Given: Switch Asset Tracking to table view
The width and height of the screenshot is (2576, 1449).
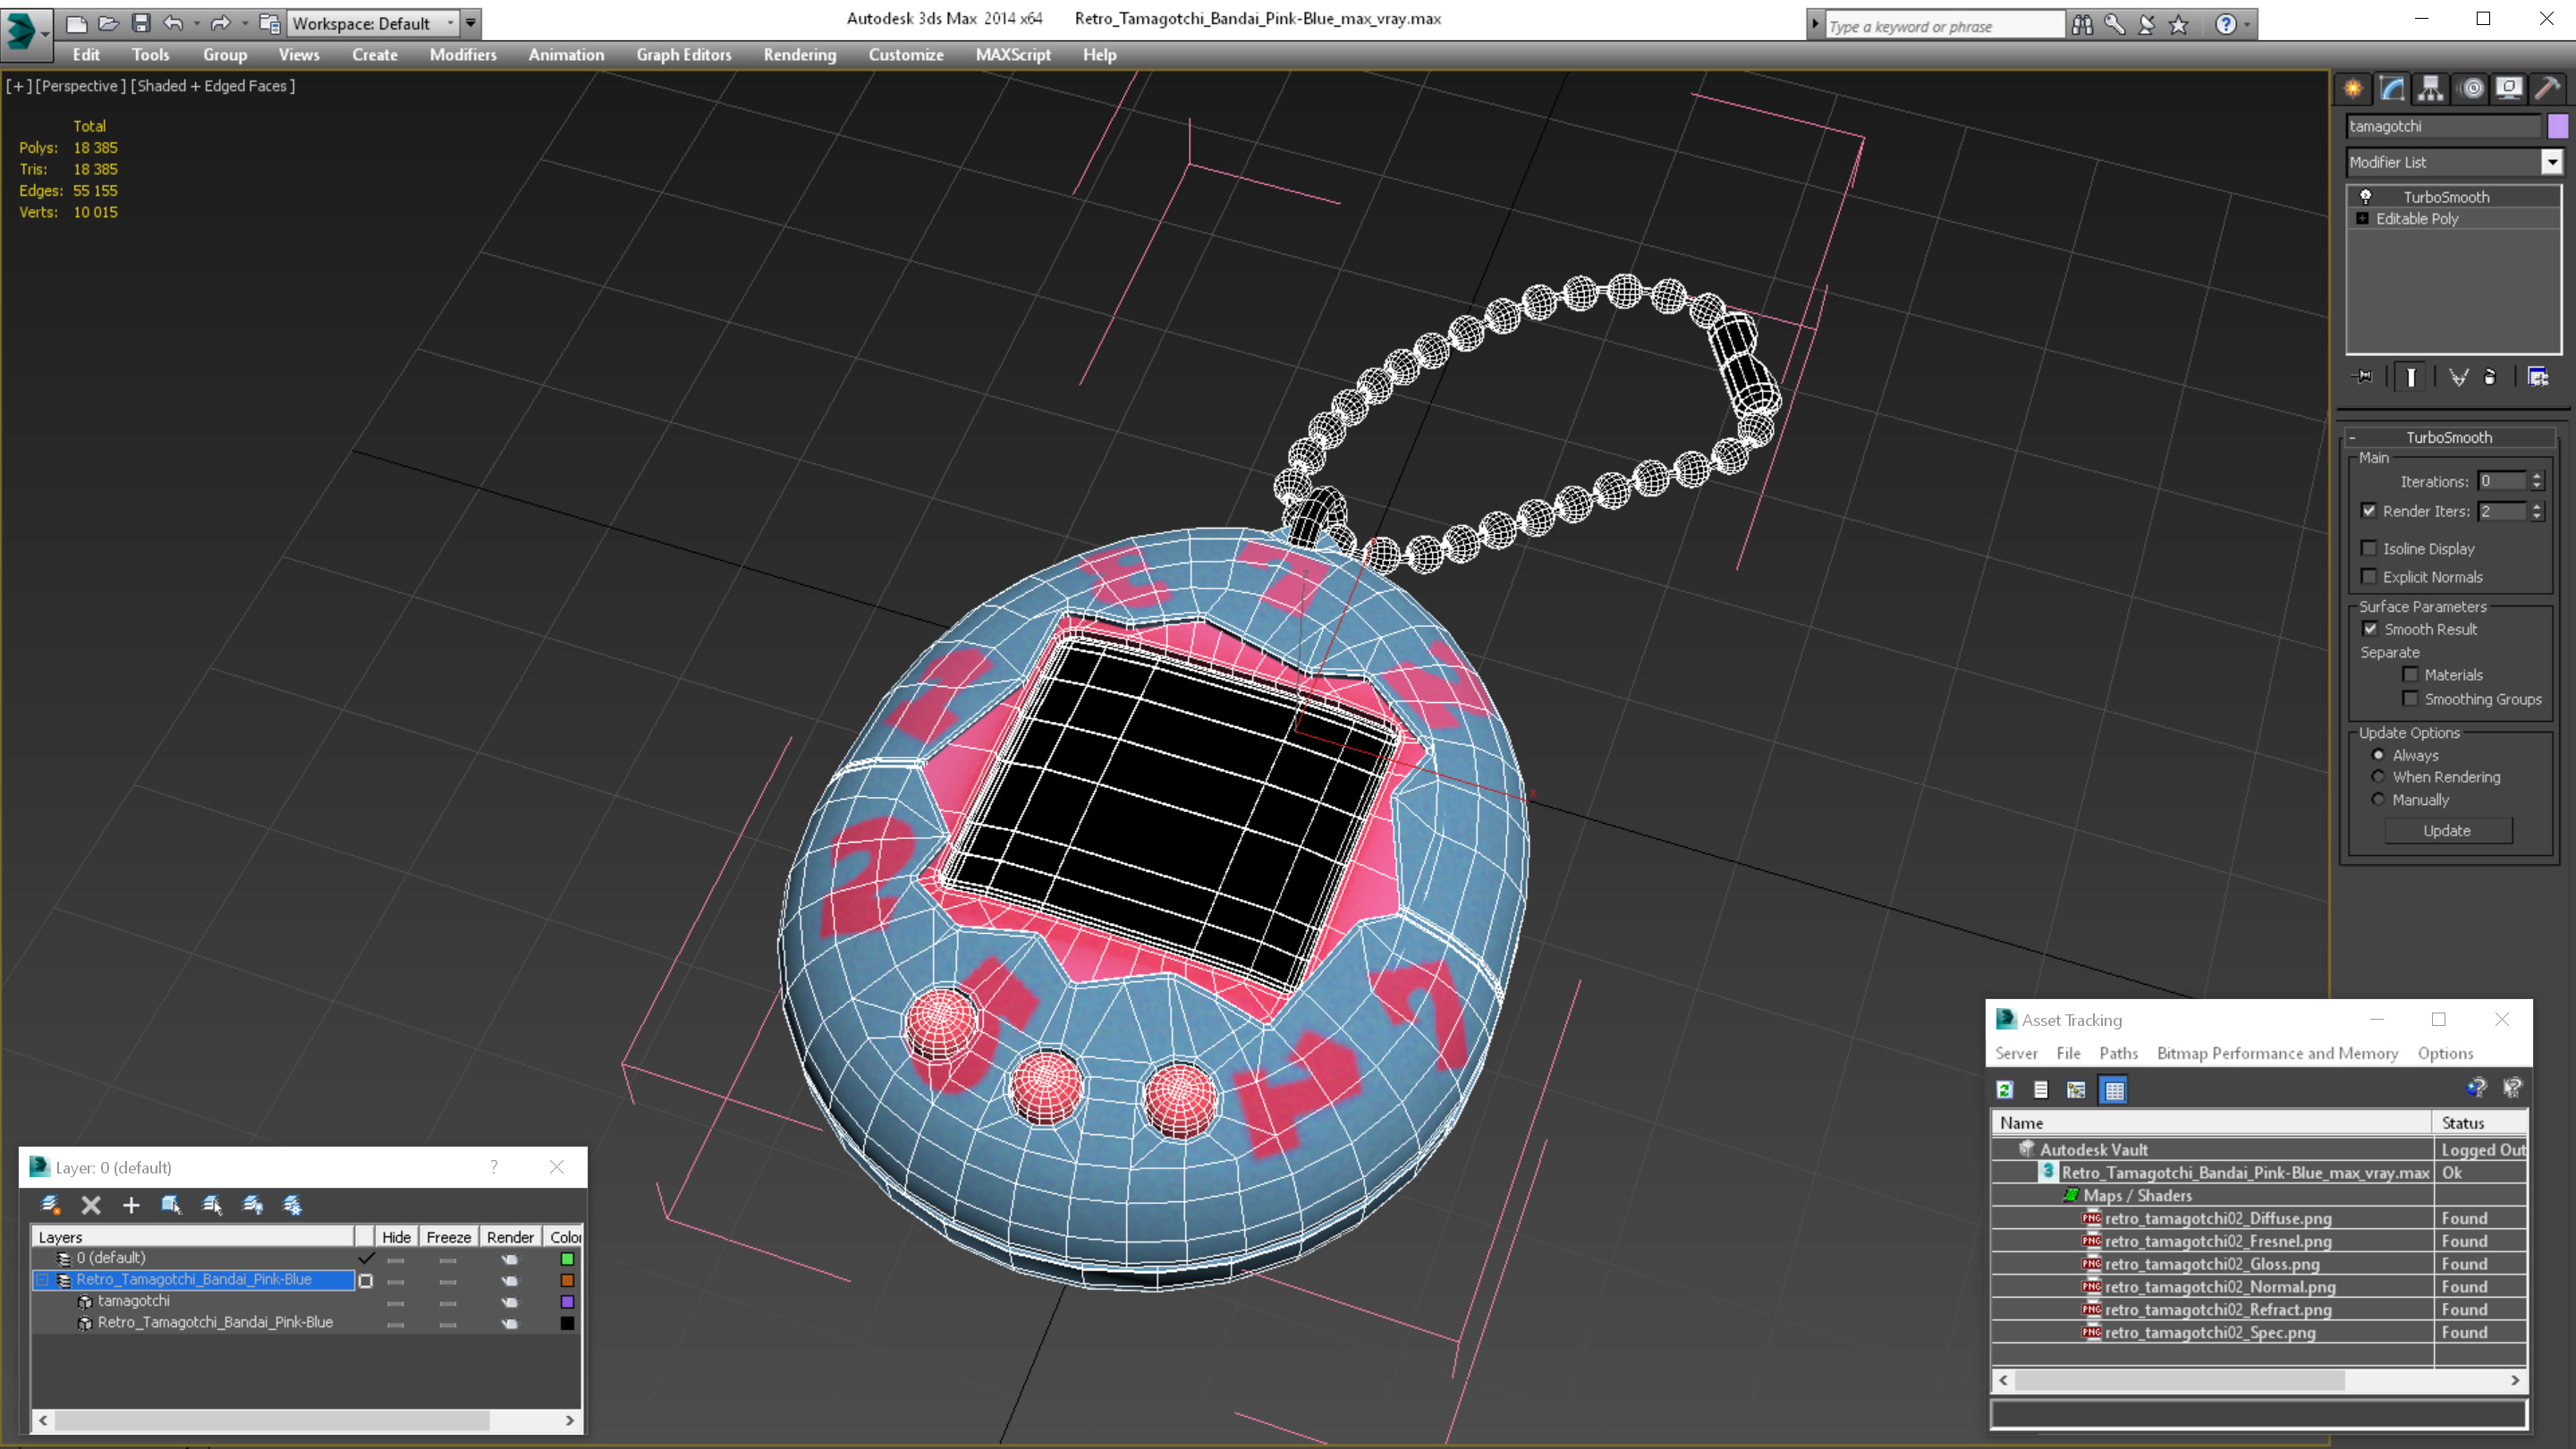Looking at the screenshot, I should point(2114,1090).
